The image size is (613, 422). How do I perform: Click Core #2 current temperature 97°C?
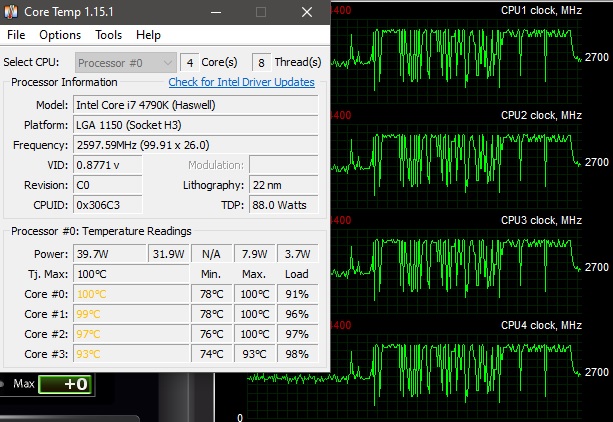click(131, 334)
